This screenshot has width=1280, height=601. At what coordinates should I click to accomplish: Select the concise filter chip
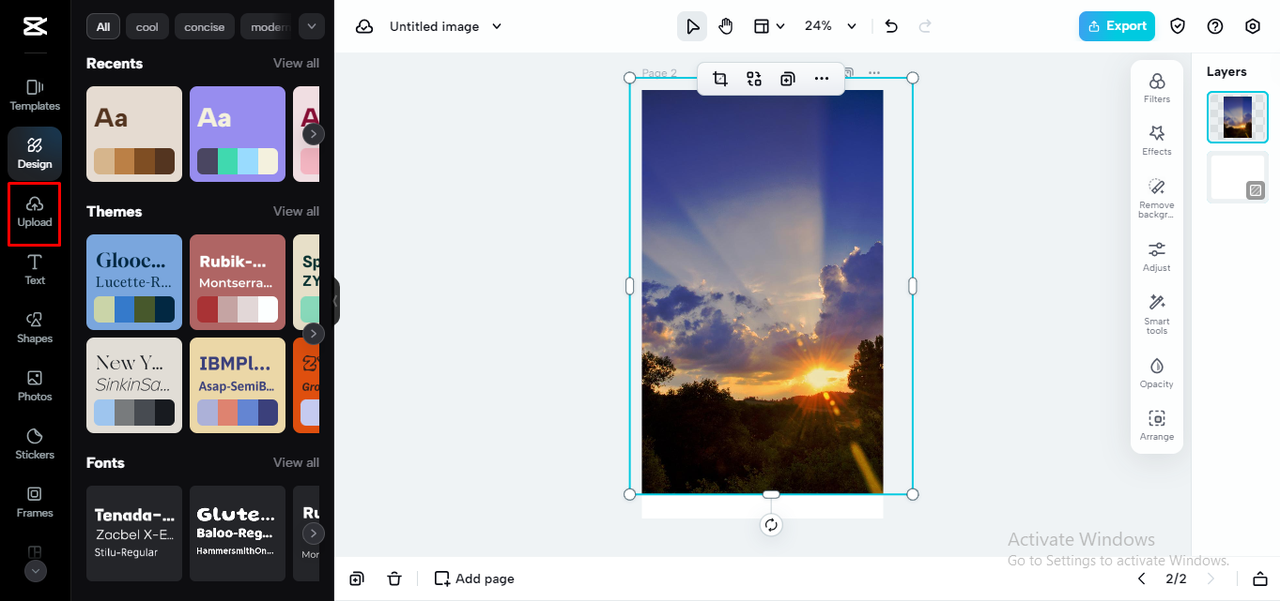[x=205, y=27]
